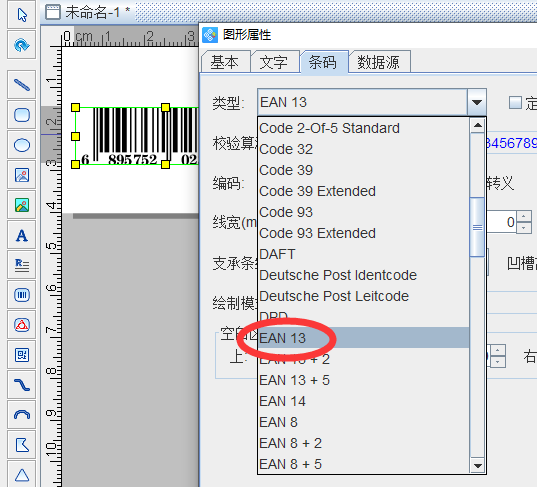The height and width of the screenshot is (487, 537).
Task: Select the text A tool
Action: tap(22, 235)
